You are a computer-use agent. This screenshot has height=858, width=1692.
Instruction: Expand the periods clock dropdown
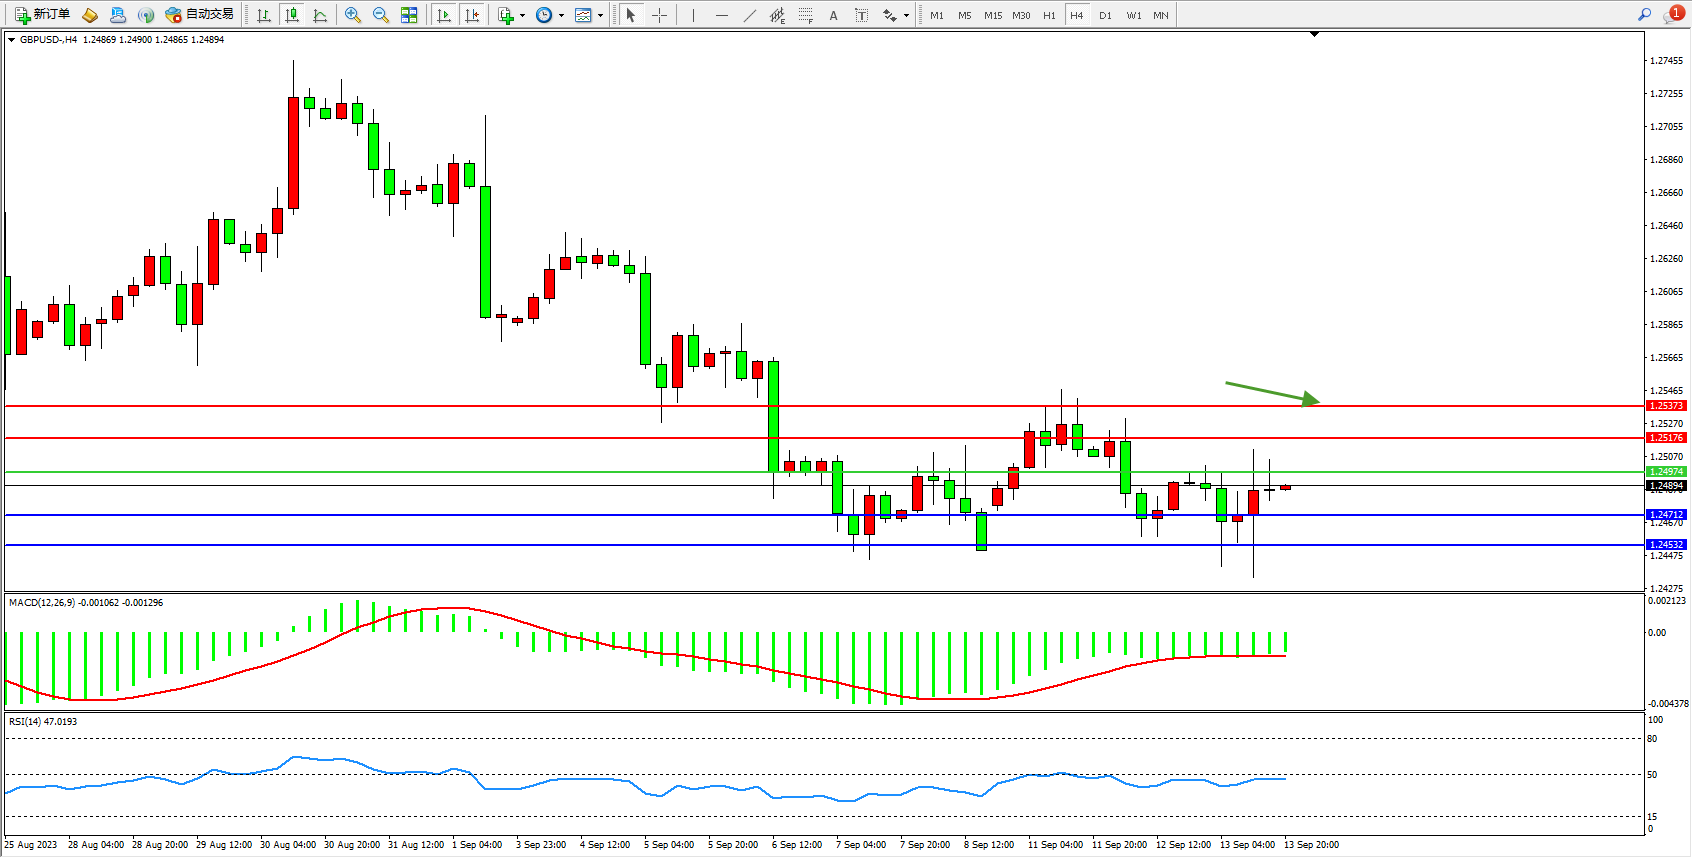pyautogui.click(x=561, y=15)
